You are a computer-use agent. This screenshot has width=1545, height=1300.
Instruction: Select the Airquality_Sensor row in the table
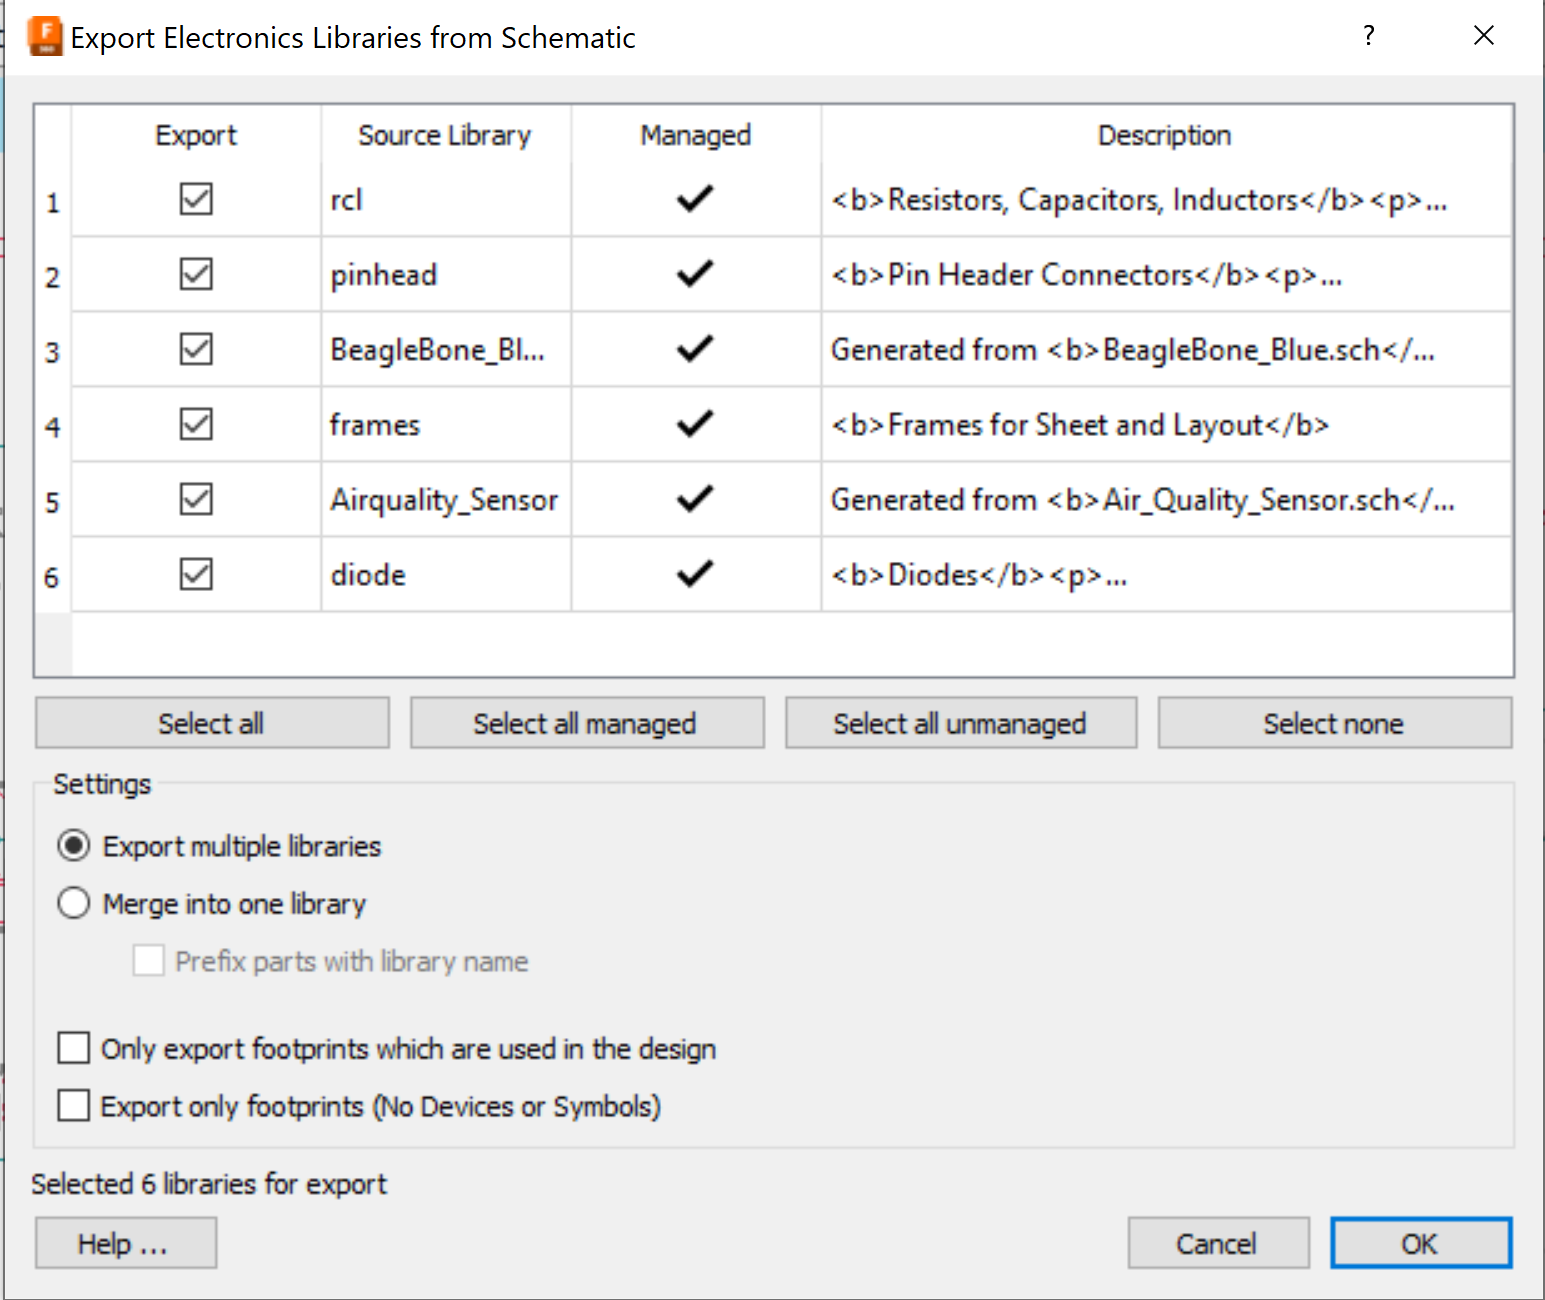point(444,499)
